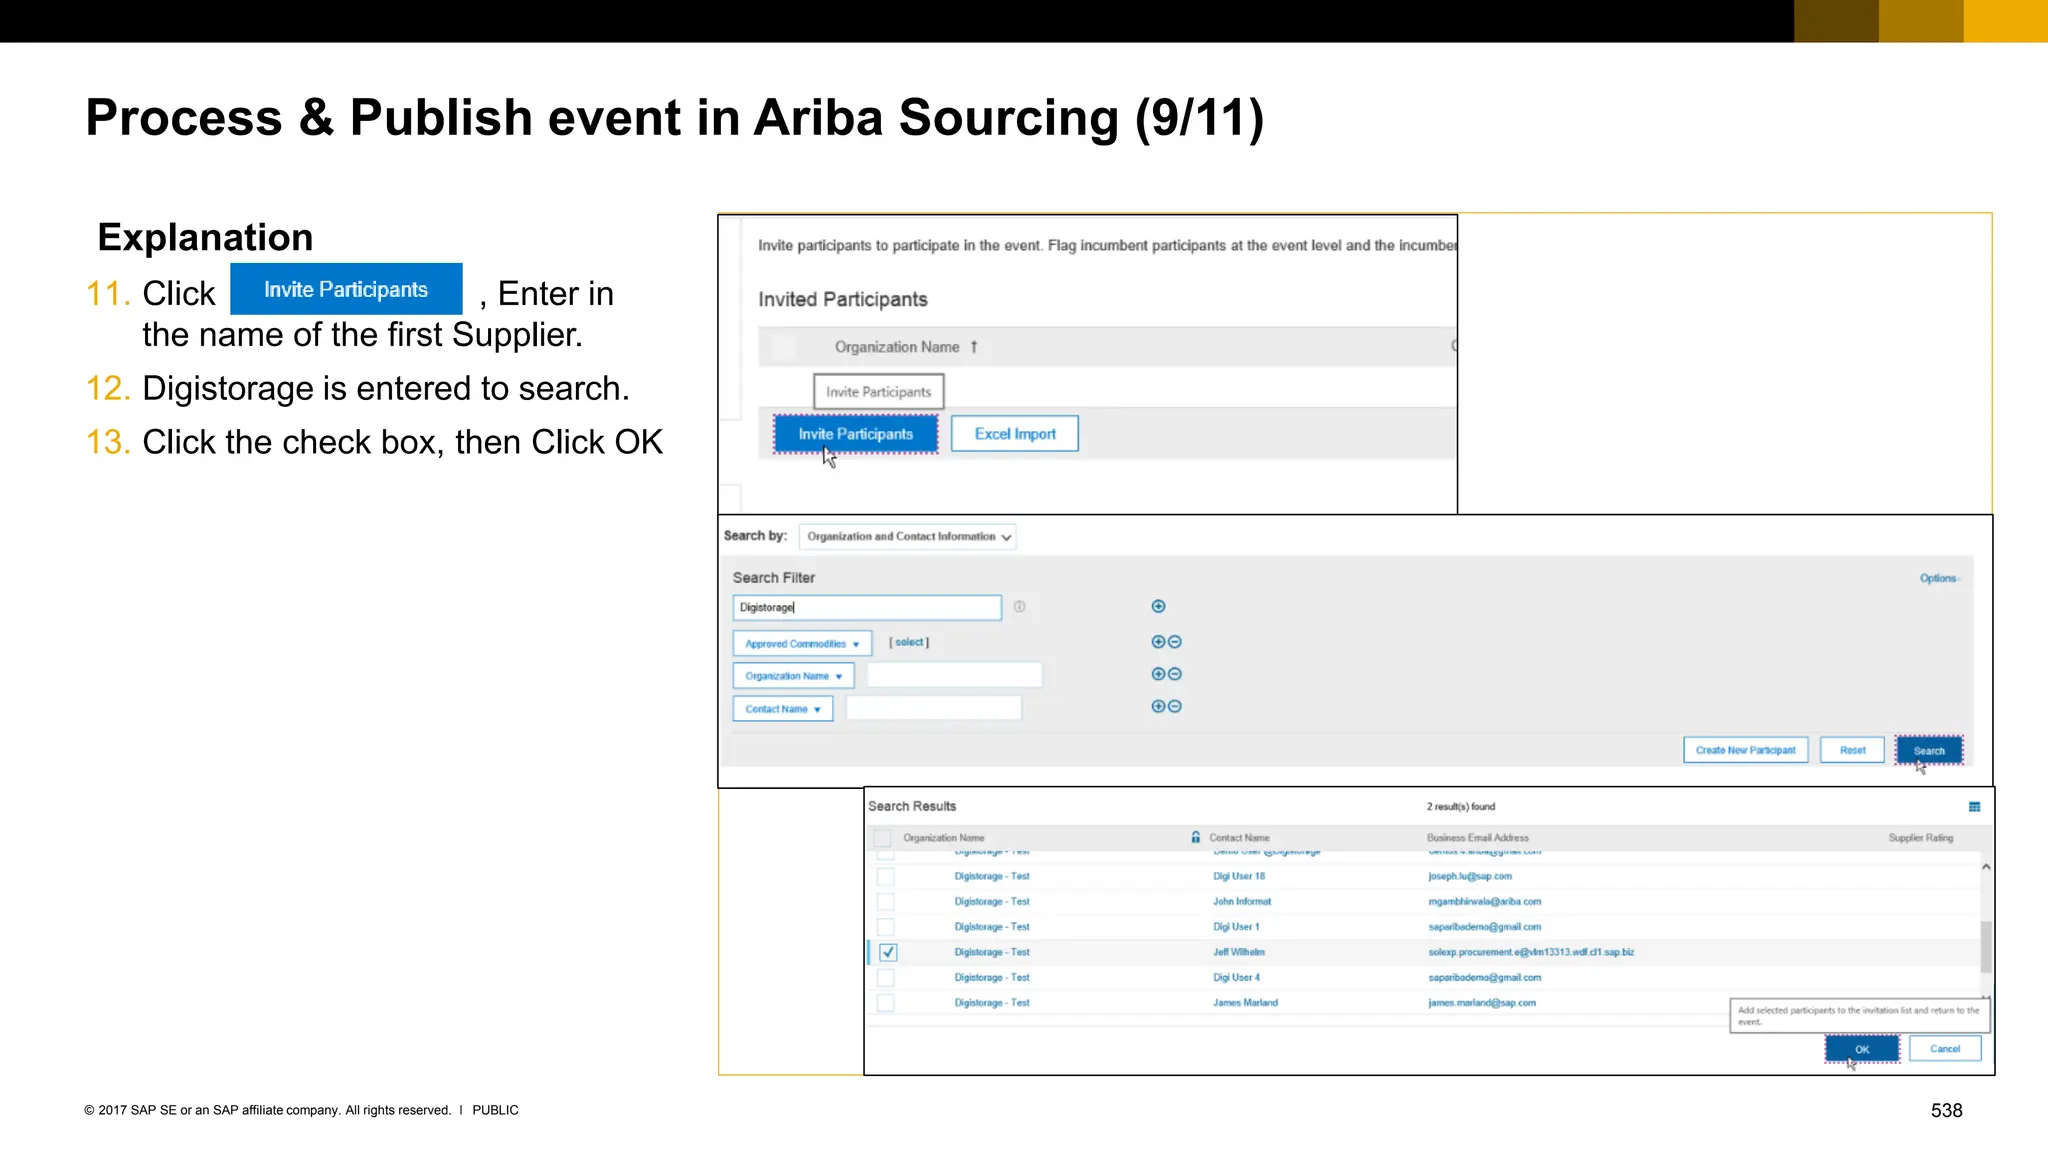Check the box for the James Marland row

pyautogui.click(x=886, y=1003)
